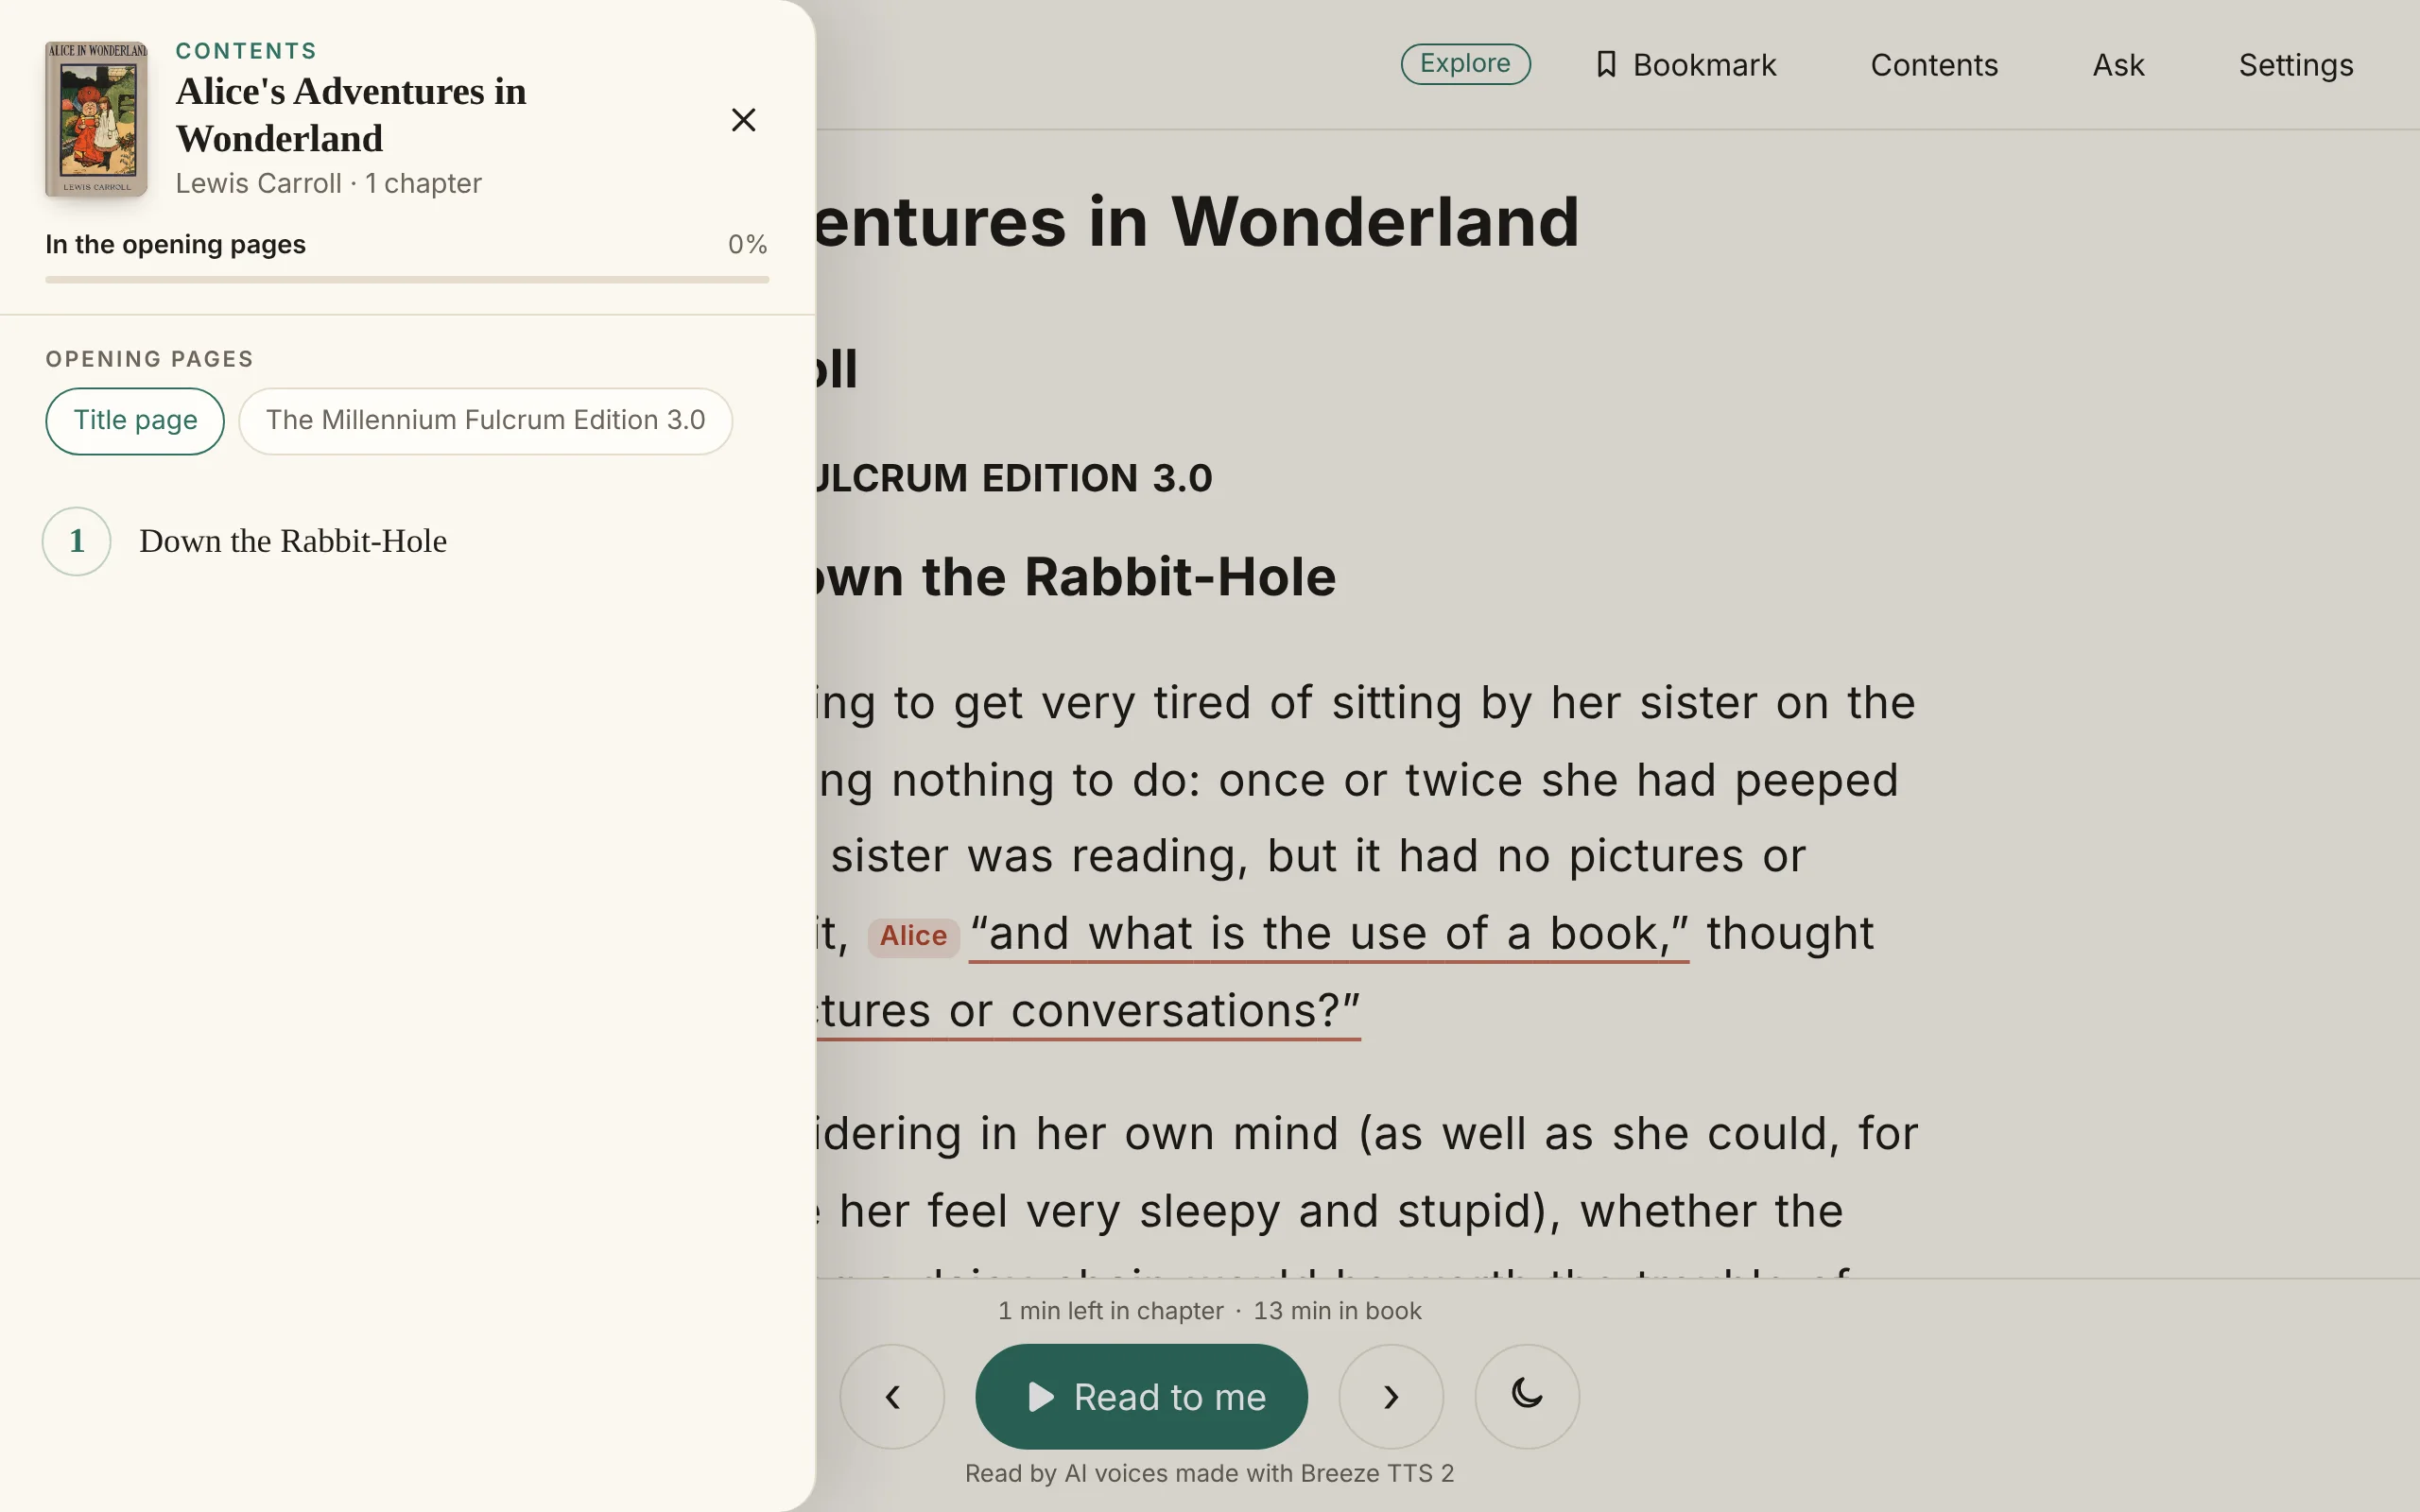The width and height of the screenshot is (2420, 1512).
Task: Start Read to me playback
Action: tap(1141, 1397)
